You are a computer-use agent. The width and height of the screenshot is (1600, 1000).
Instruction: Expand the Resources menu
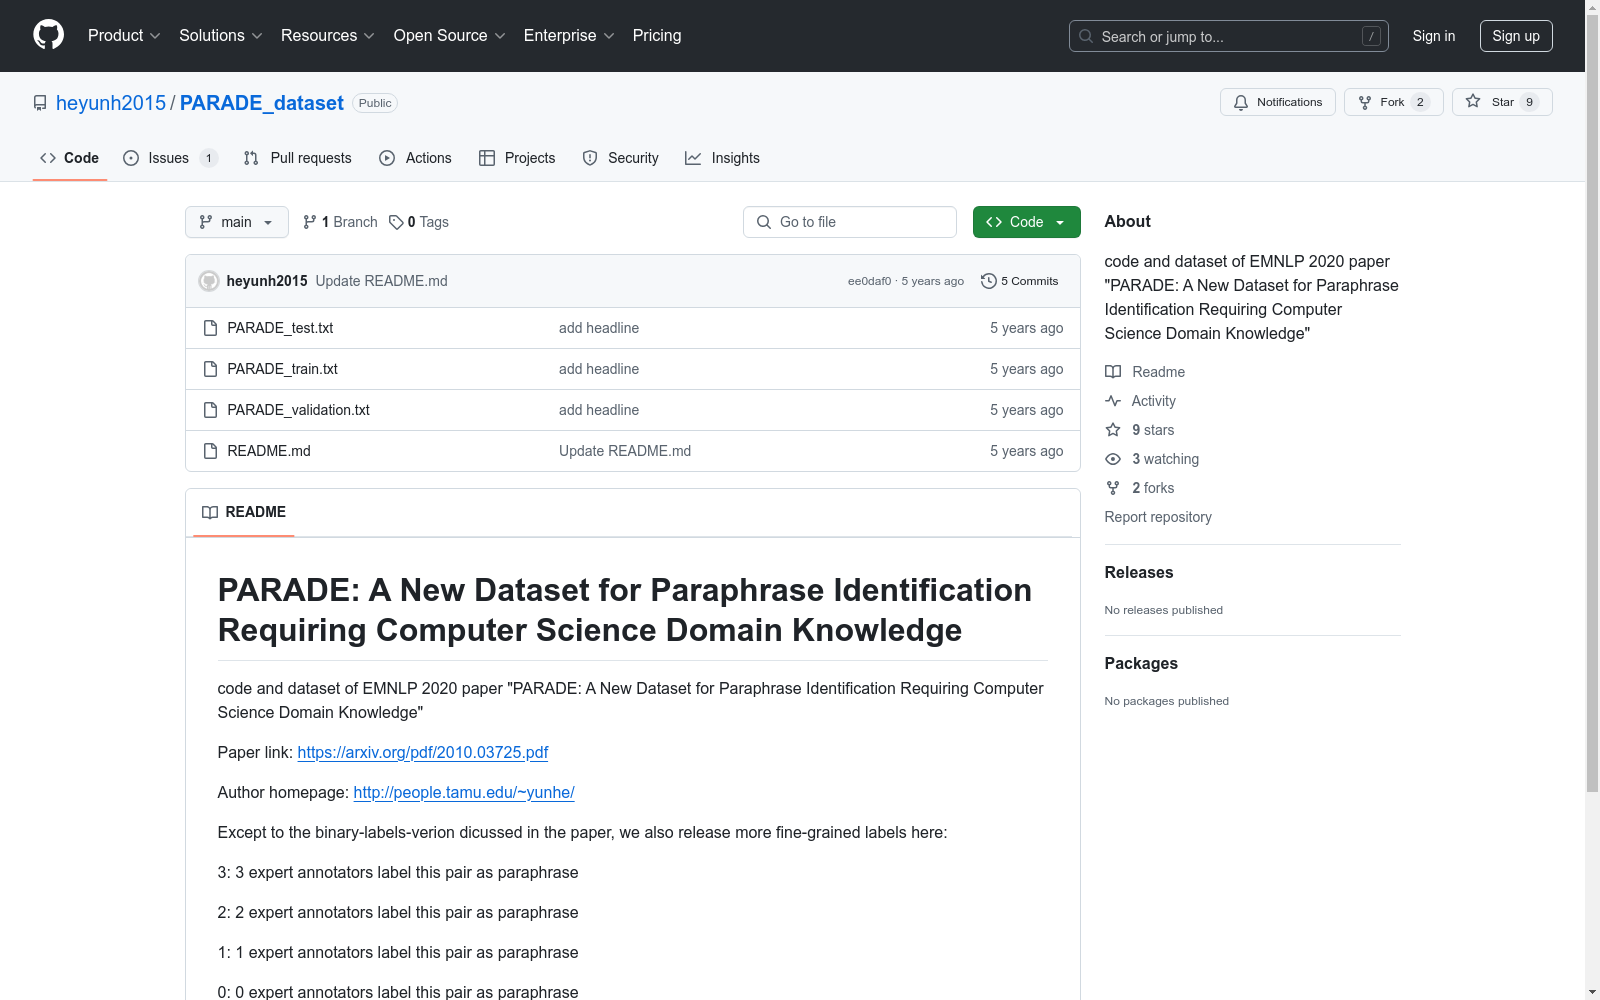[x=328, y=36]
